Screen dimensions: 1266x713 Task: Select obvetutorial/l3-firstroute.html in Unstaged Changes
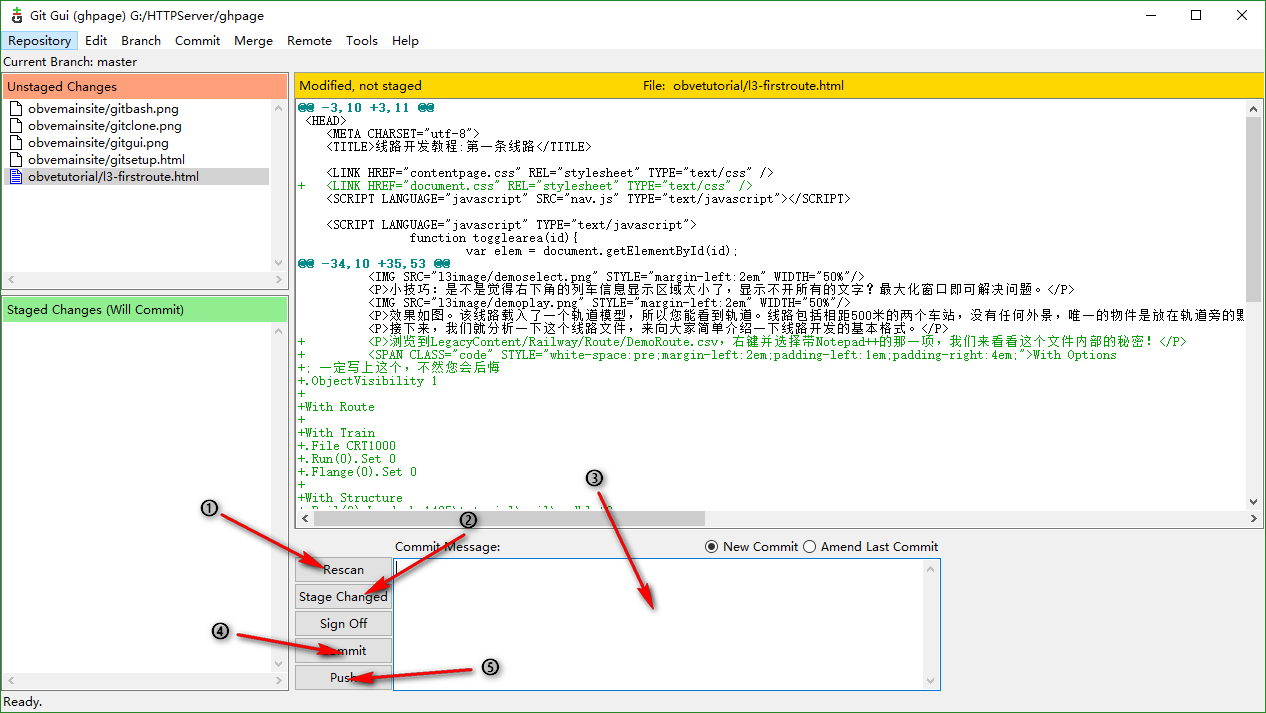click(113, 177)
